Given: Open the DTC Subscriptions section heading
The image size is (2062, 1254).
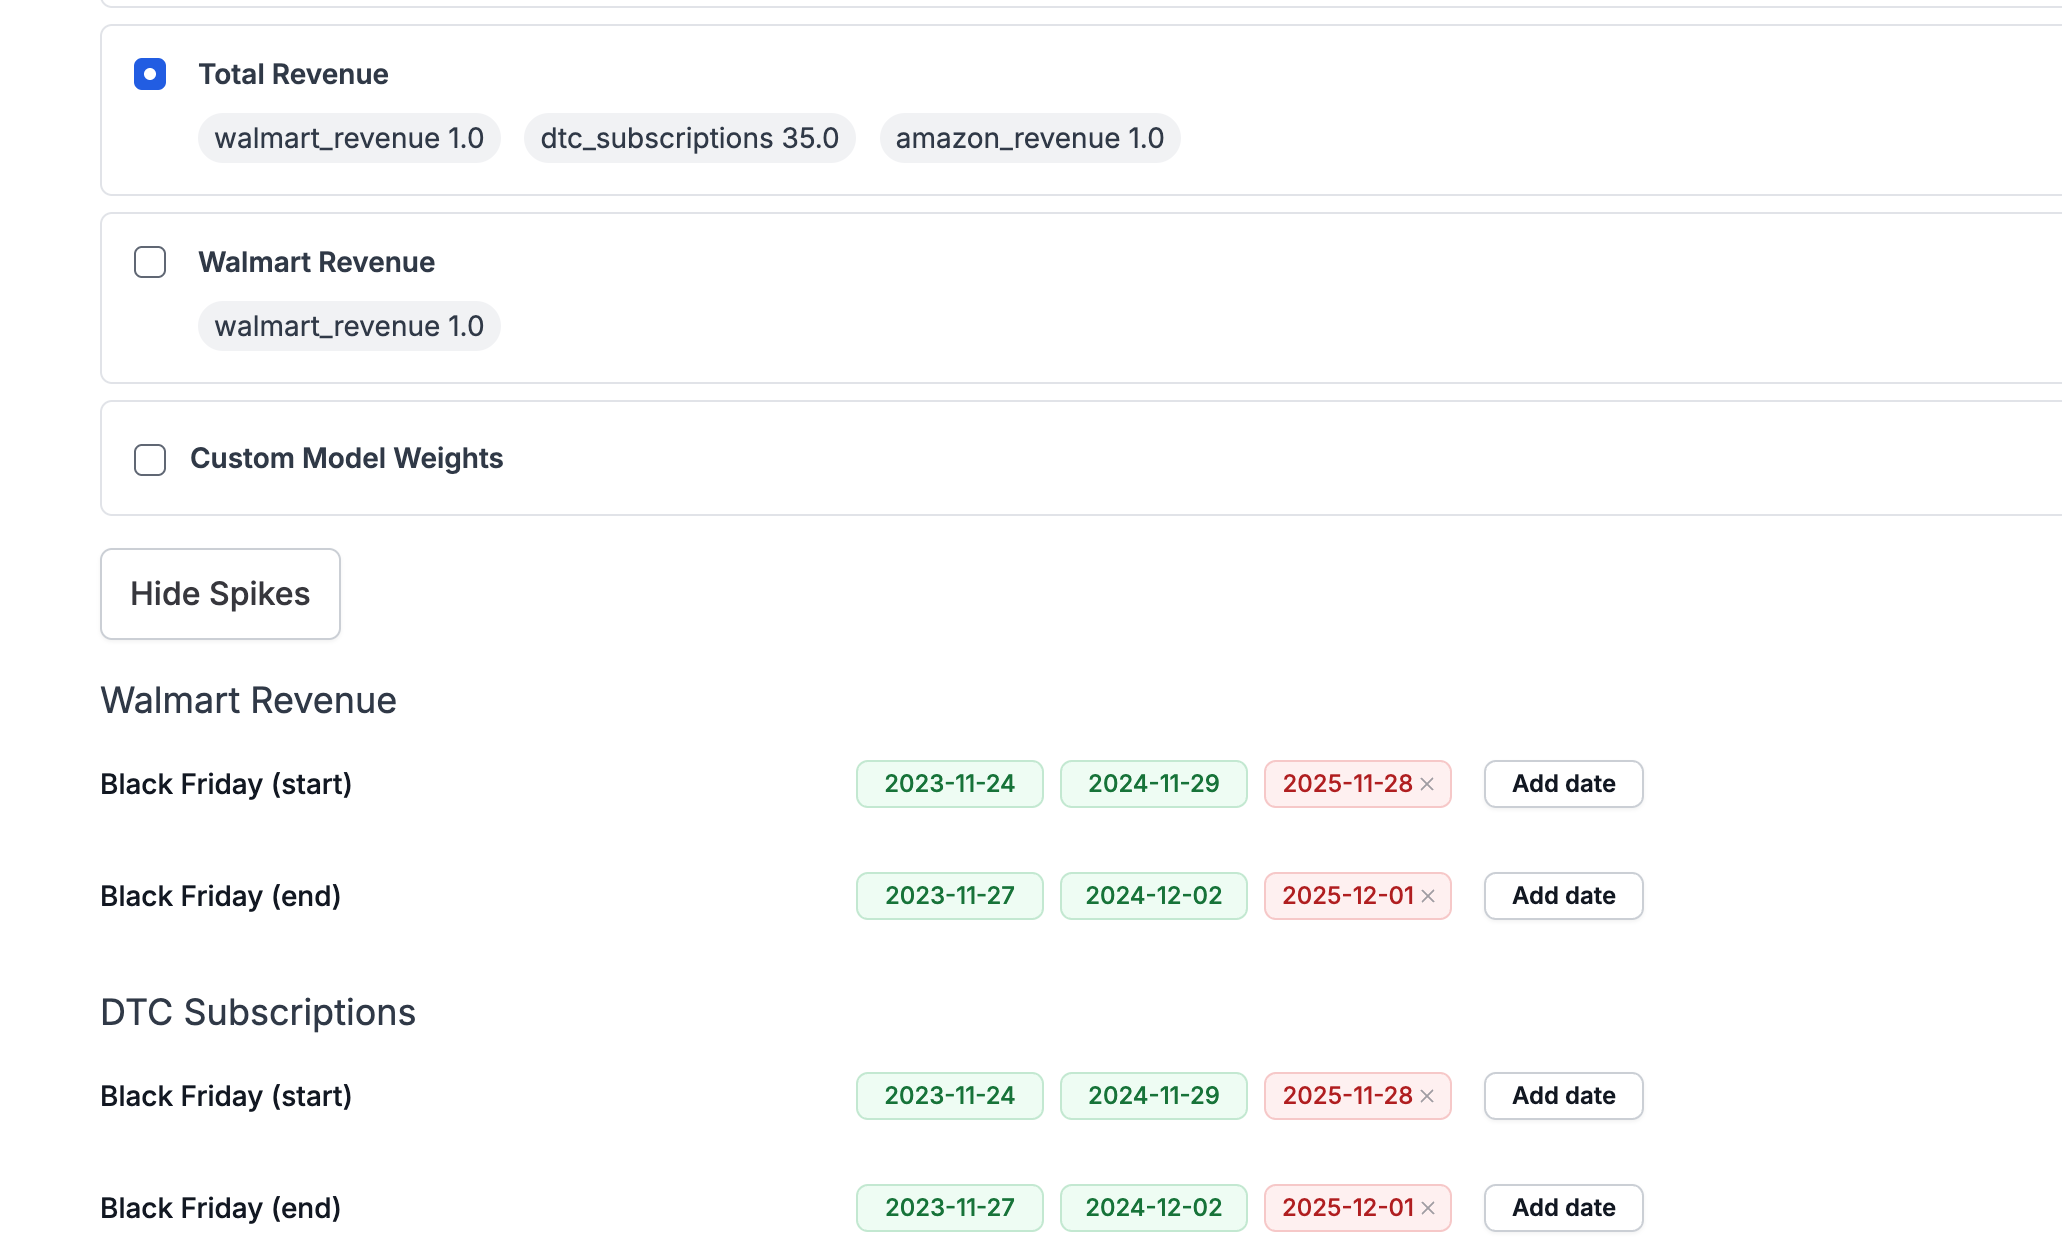Looking at the screenshot, I should pos(257,1012).
